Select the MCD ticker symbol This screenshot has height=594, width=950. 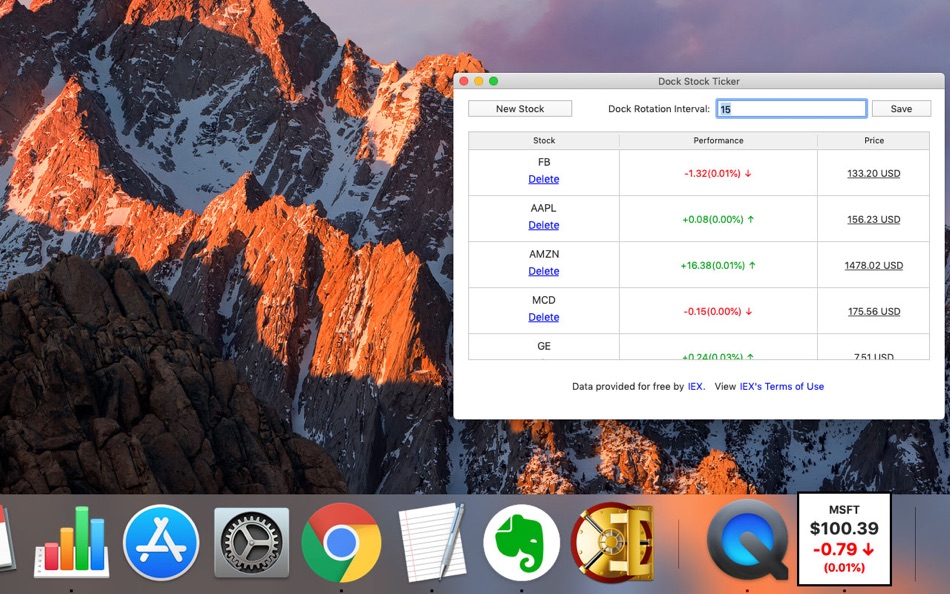[x=543, y=300]
